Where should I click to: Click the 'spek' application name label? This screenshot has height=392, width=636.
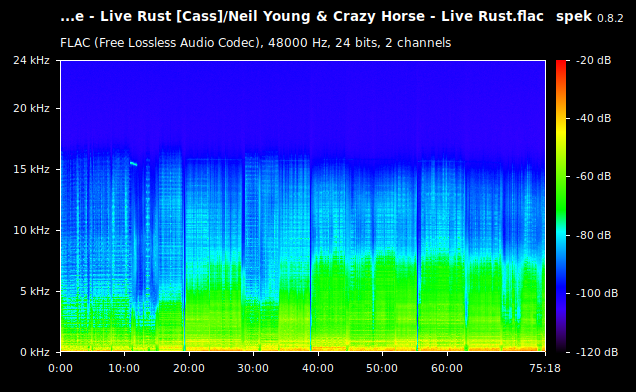574,16
